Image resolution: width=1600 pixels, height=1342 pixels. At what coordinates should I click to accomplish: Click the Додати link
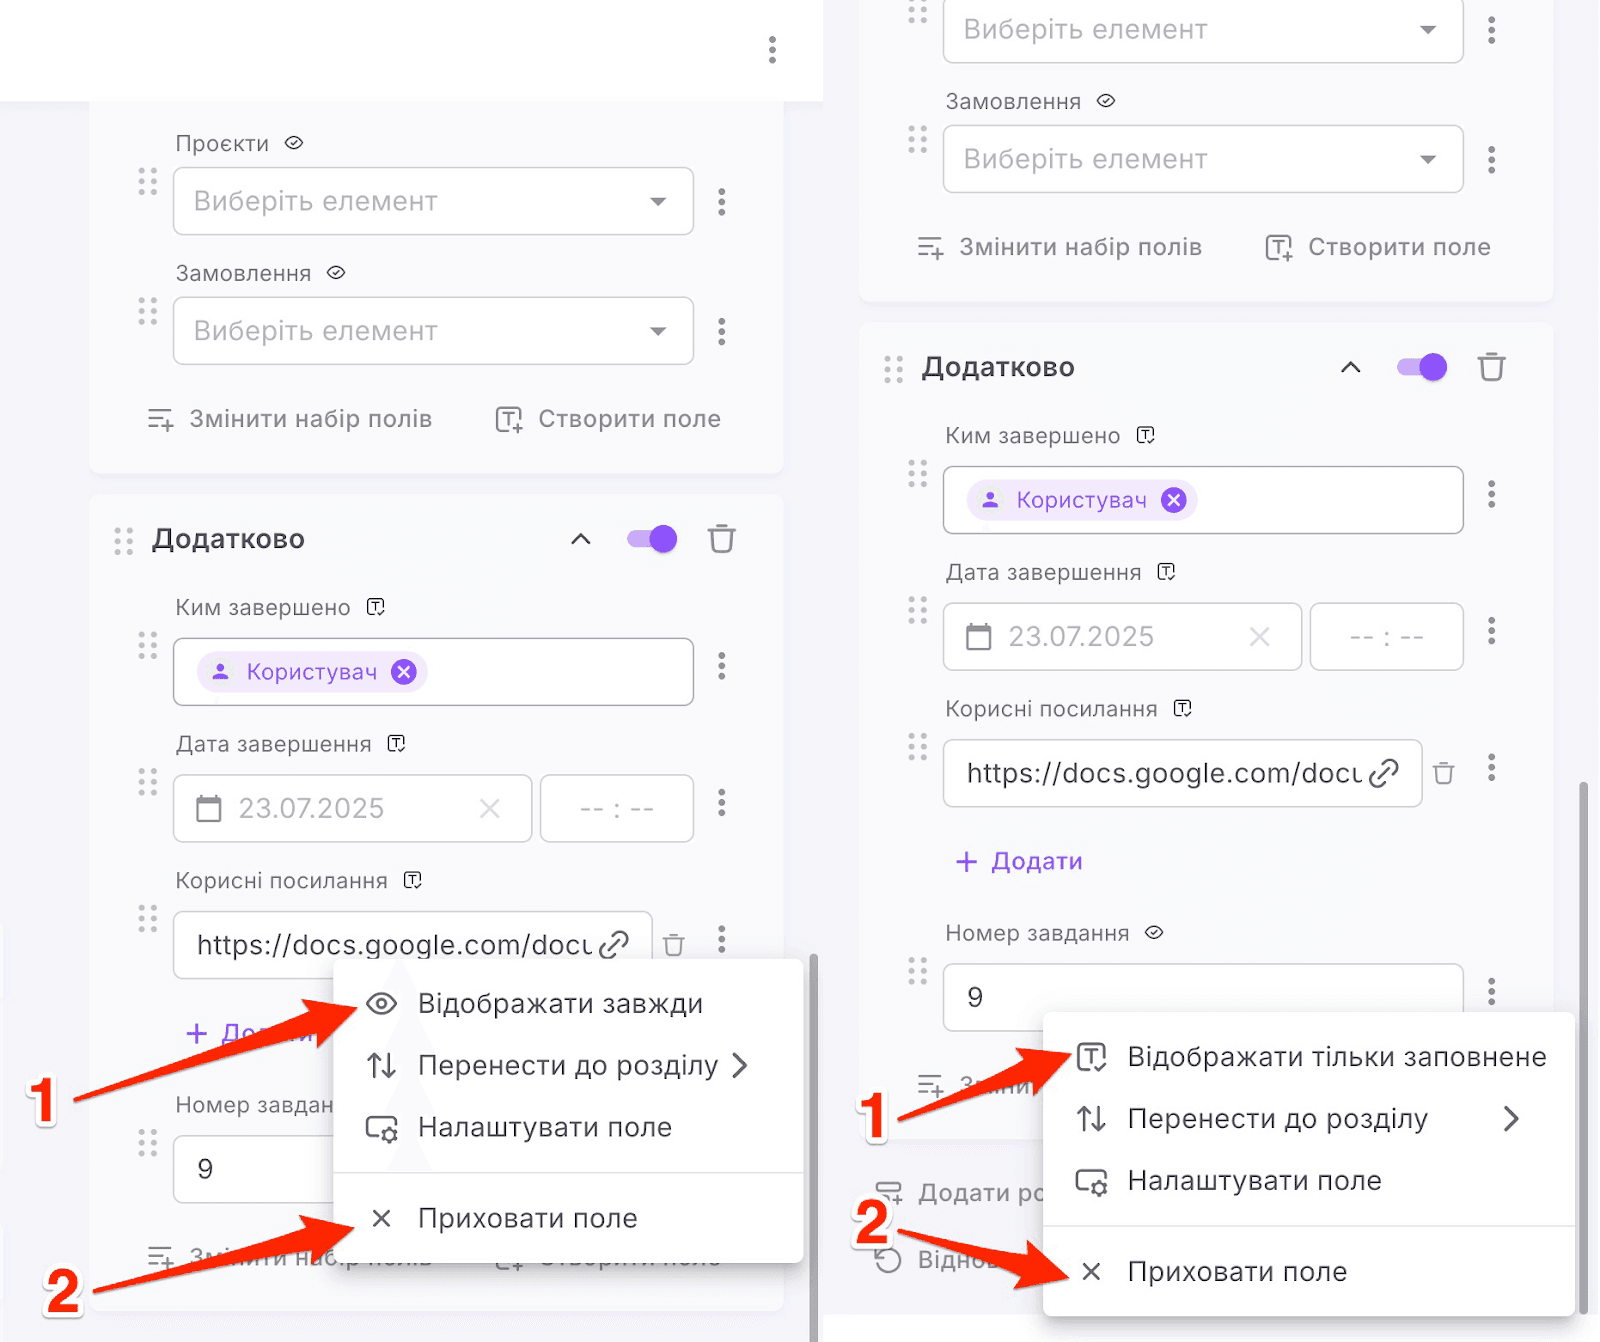click(x=1019, y=861)
